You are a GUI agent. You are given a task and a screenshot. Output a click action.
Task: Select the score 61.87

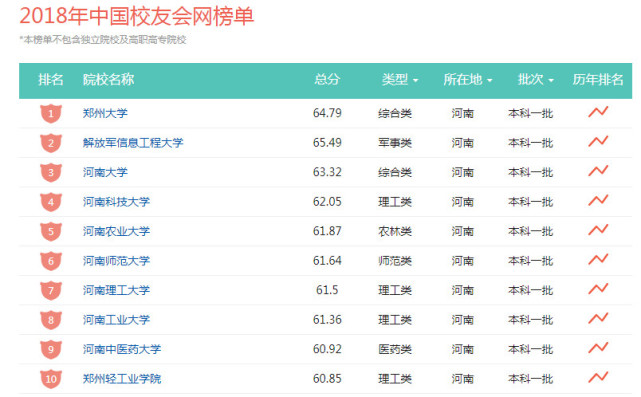pos(327,231)
